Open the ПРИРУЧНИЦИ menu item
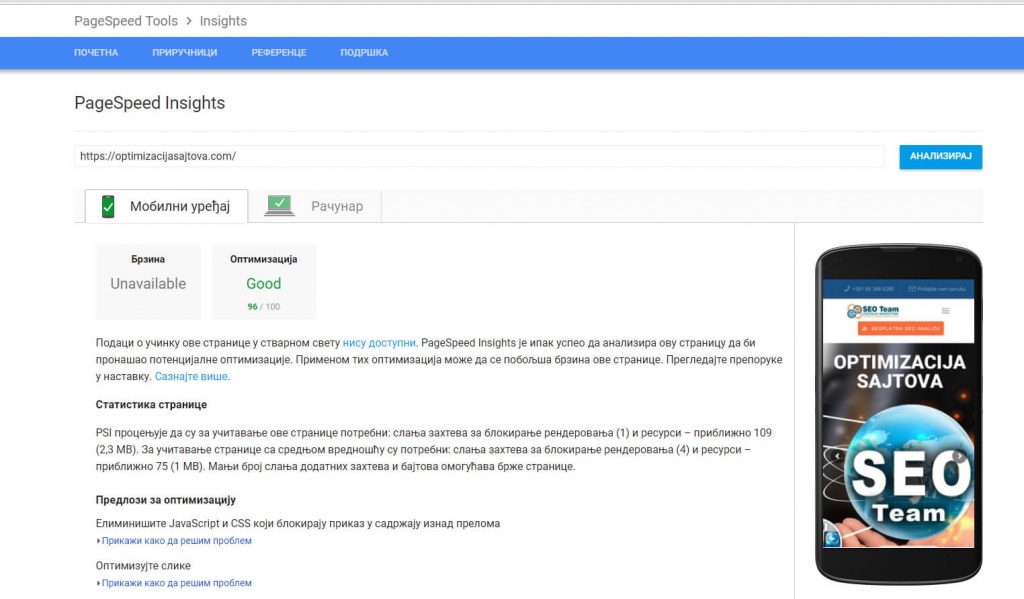Image resolution: width=1024 pixels, height=599 pixels. [x=184, y=53]
